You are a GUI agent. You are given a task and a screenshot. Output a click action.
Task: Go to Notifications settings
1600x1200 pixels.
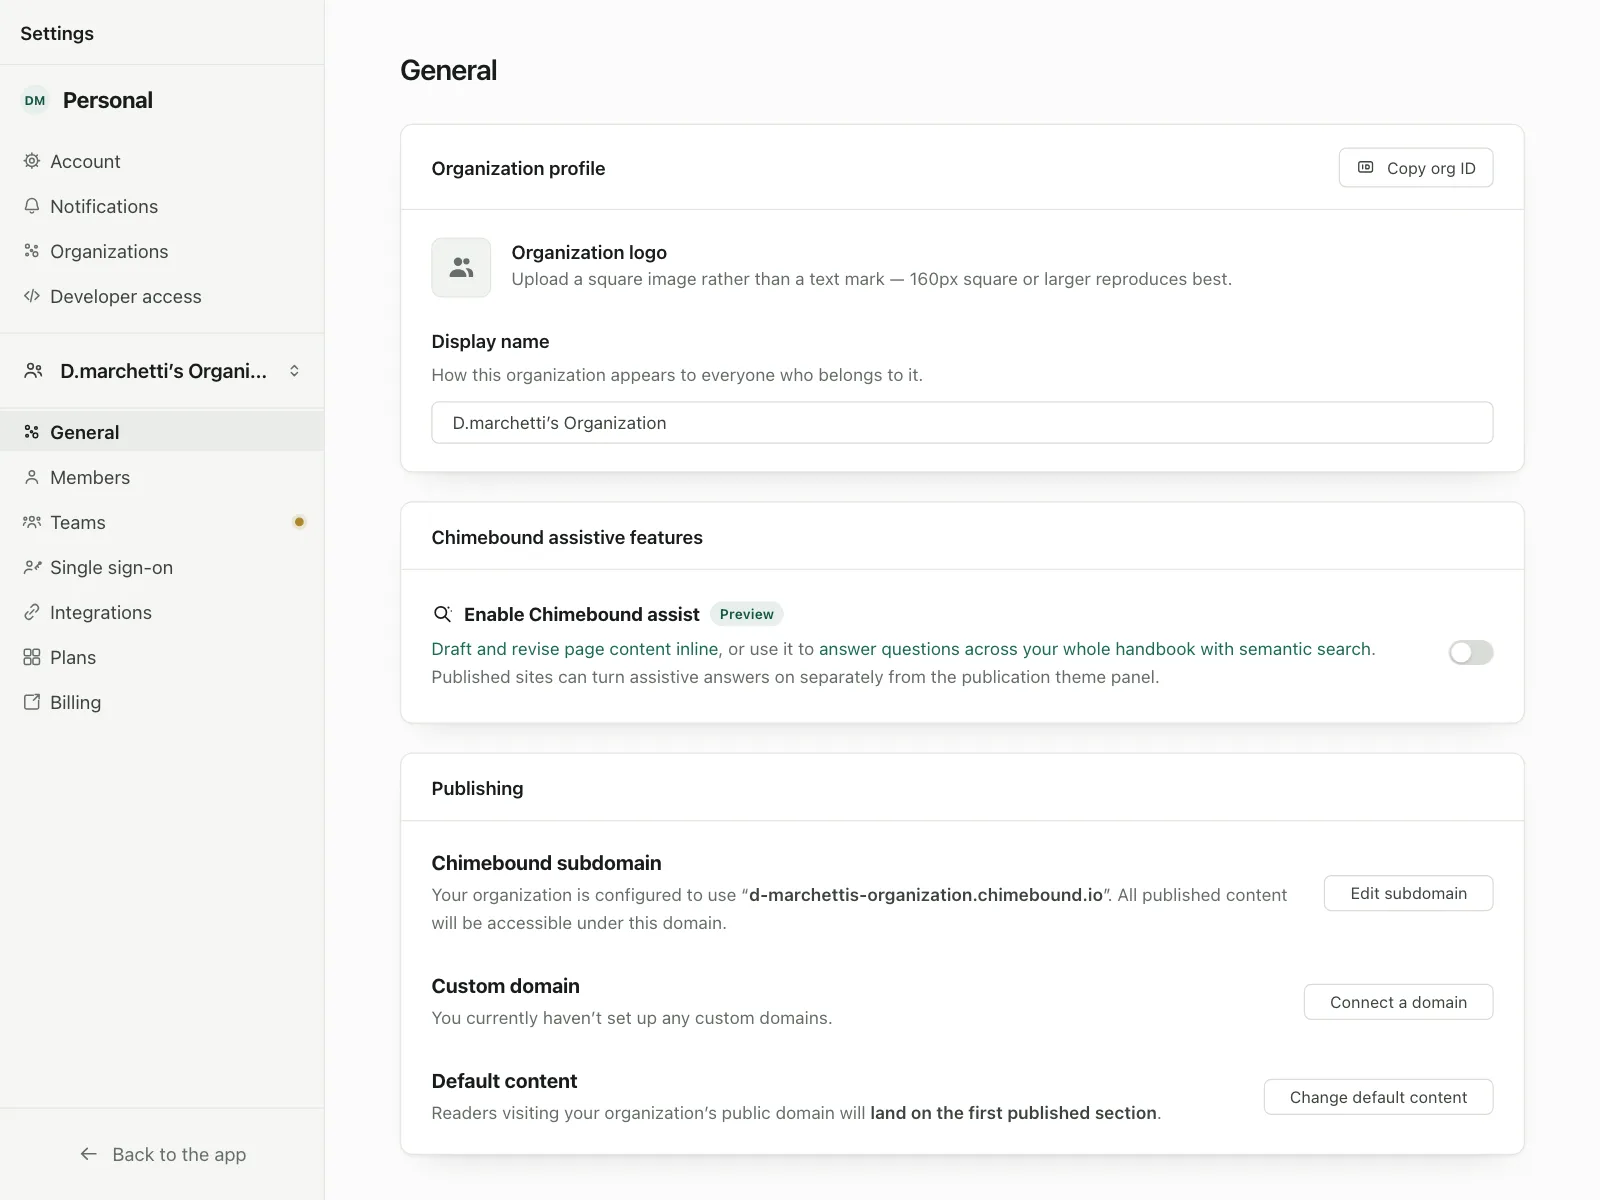coord(162,206)
